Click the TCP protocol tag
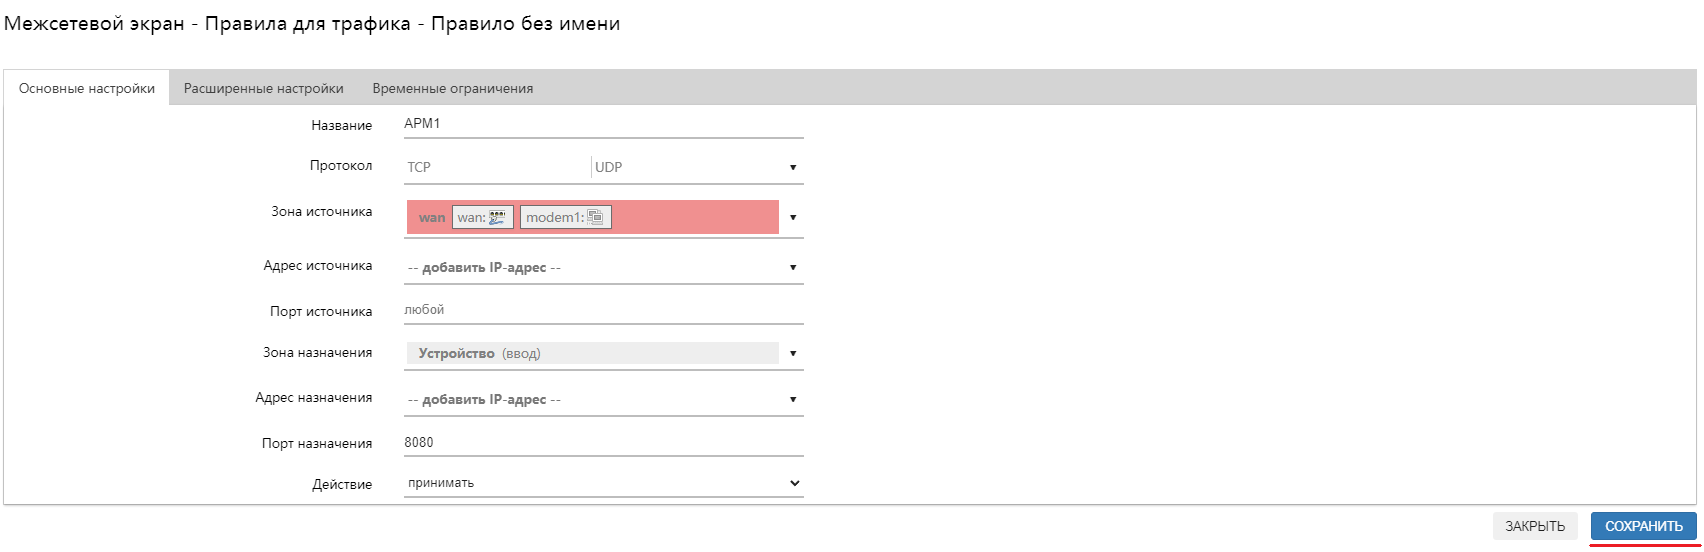Screen dimensions: 1704x552 pos(419,168)
